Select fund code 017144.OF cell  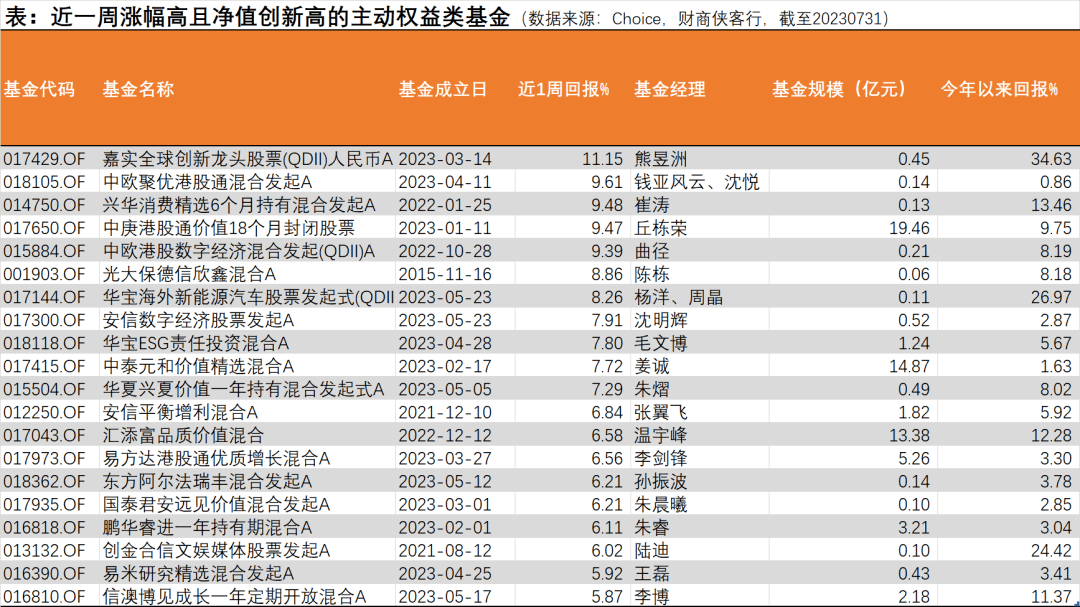pos(45,297)
